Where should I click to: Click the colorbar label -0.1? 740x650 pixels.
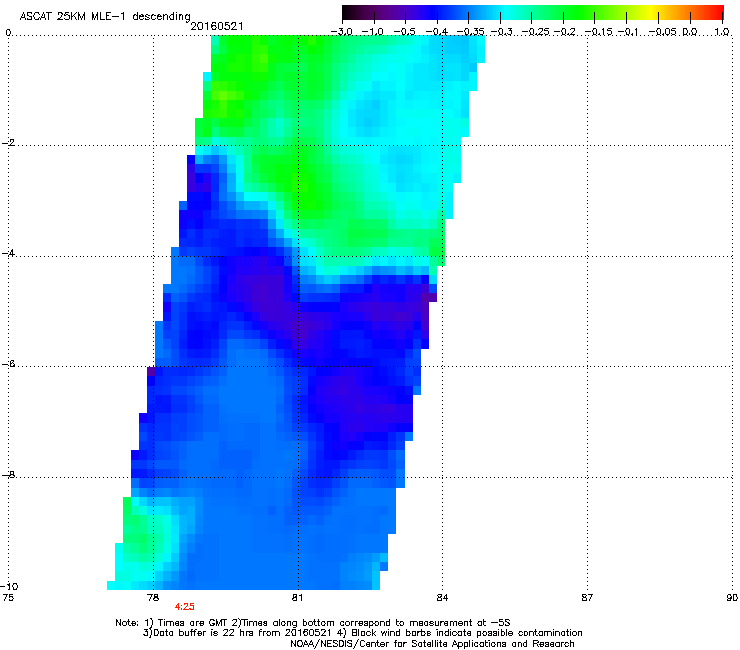(x=628, y=32)
